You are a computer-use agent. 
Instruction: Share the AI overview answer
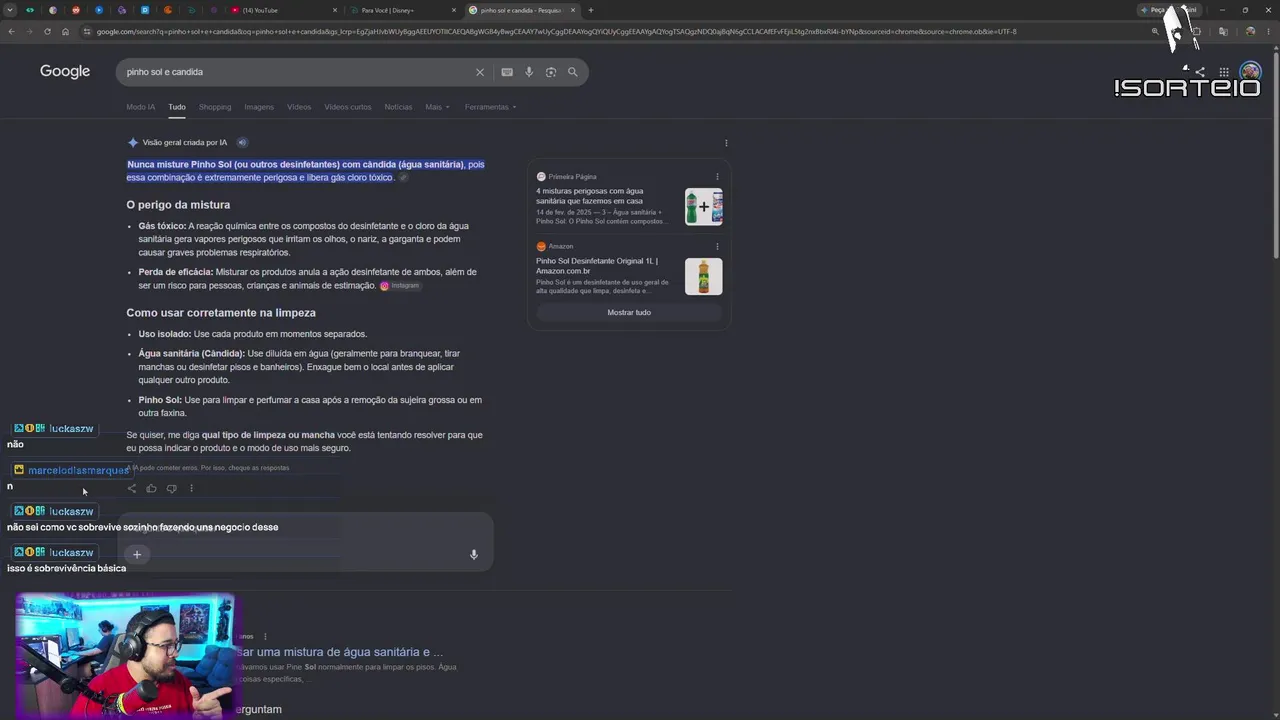[132, 489]
